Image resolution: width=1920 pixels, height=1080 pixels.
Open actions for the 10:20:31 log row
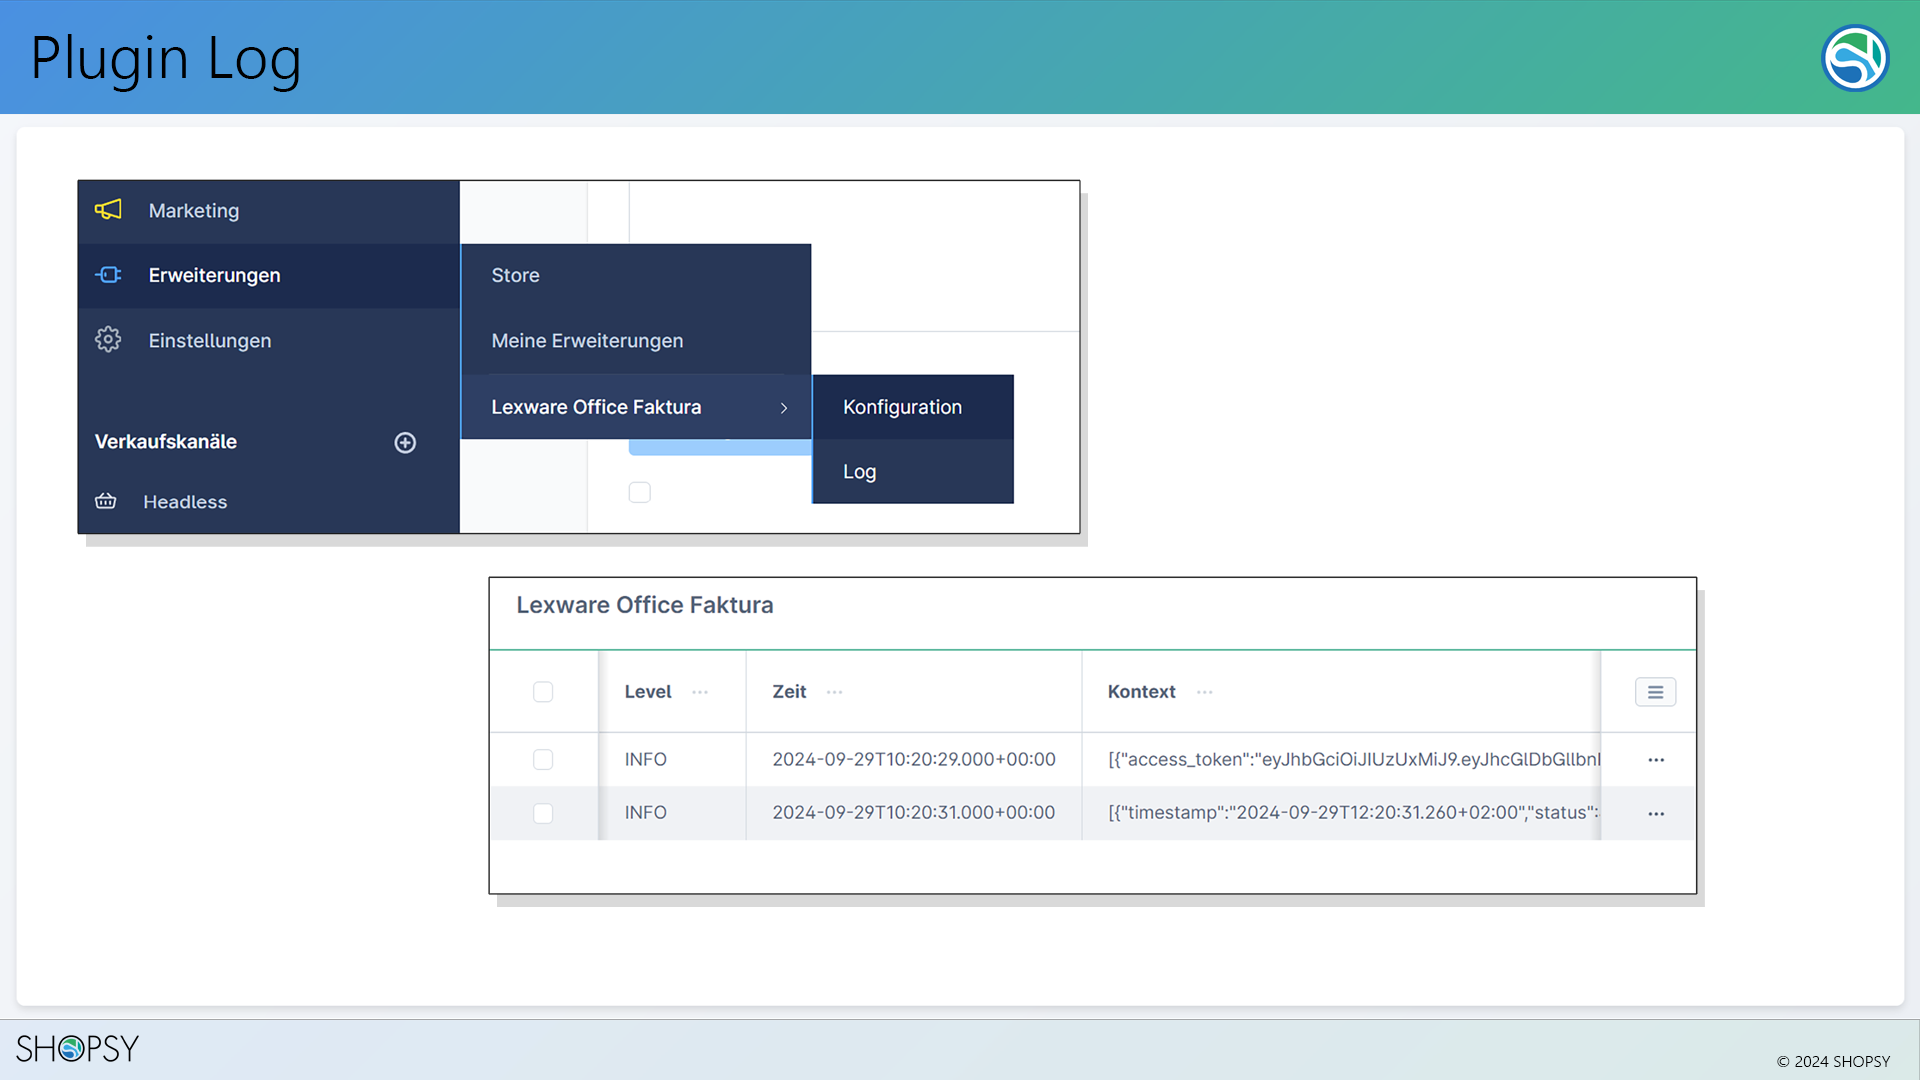(1656, 813)
